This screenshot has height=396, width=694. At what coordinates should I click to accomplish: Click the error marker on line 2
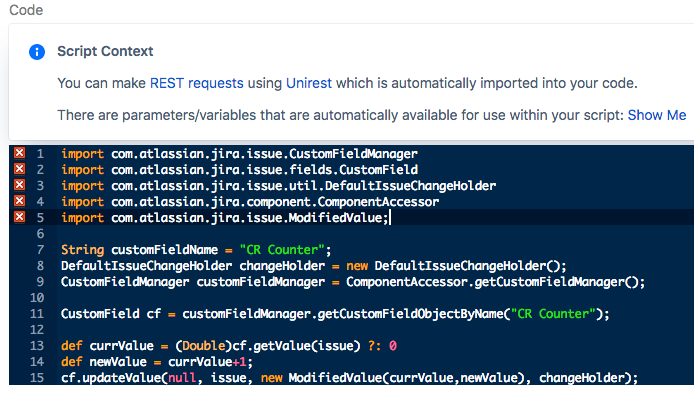tap(19, 169)
